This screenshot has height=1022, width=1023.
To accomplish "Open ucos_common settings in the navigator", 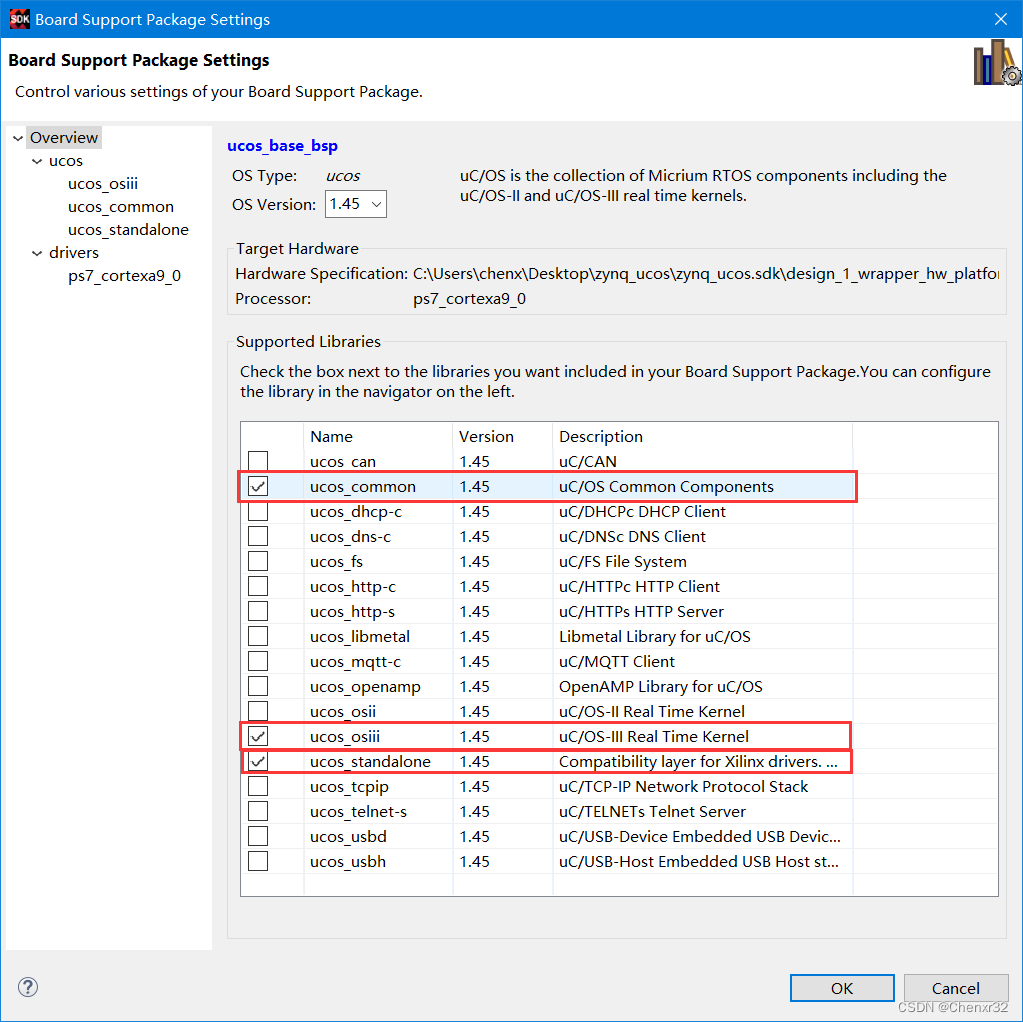I will [x=121, y=206].
